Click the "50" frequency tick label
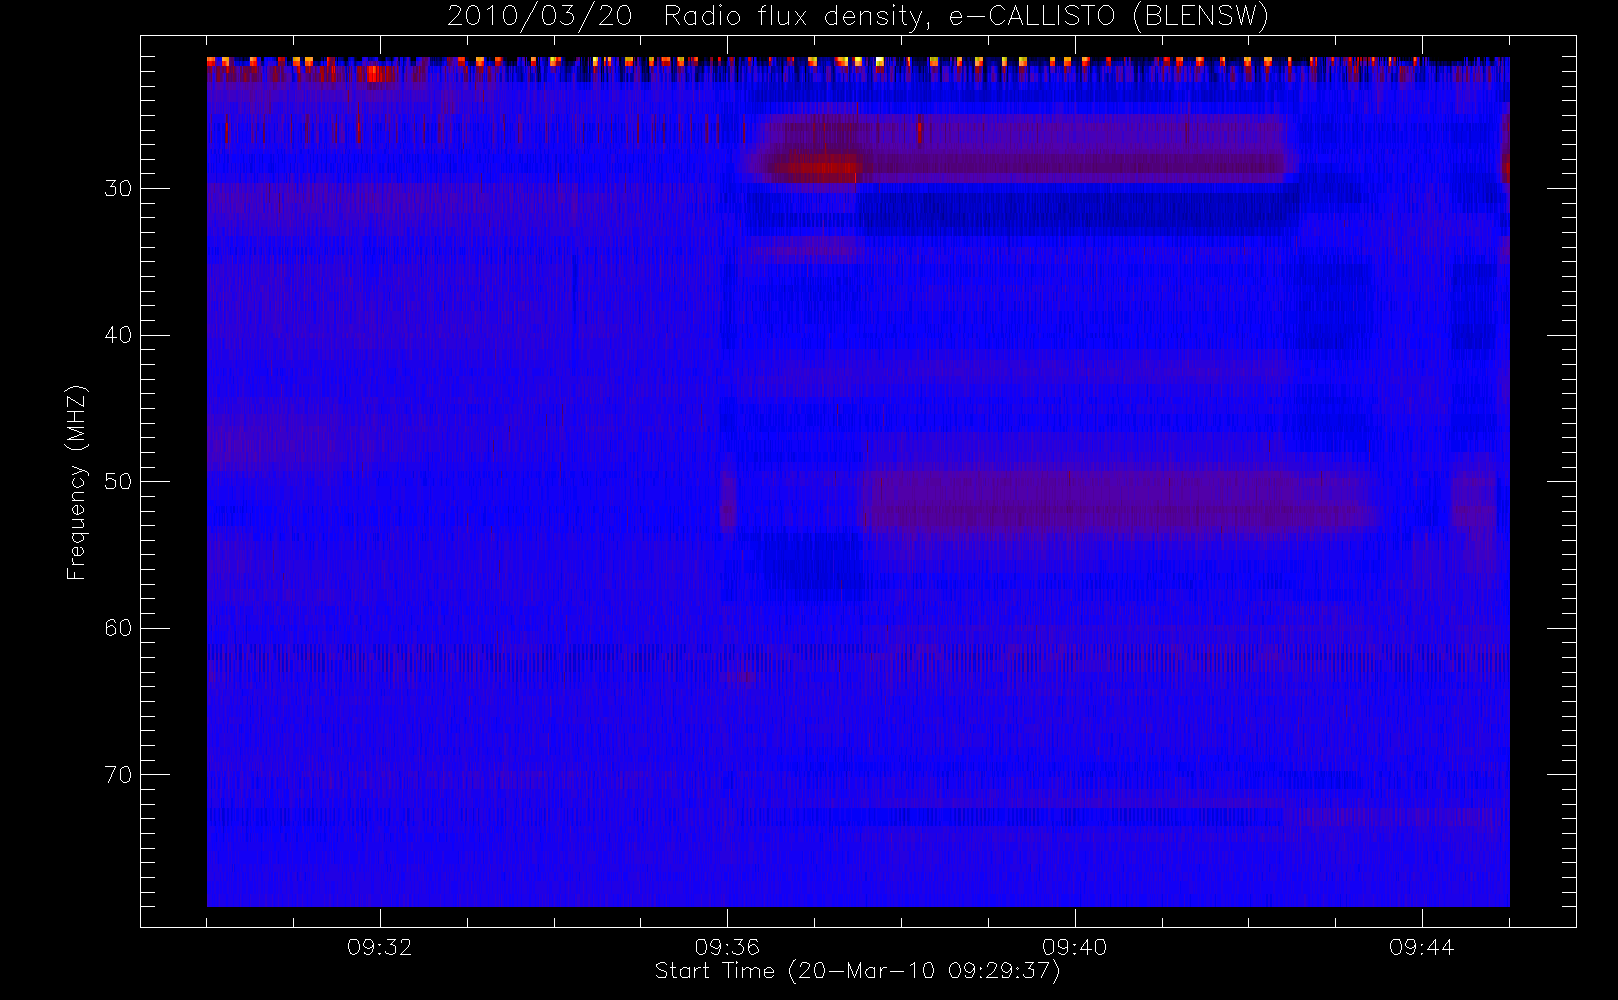 (x=118, y=481)
